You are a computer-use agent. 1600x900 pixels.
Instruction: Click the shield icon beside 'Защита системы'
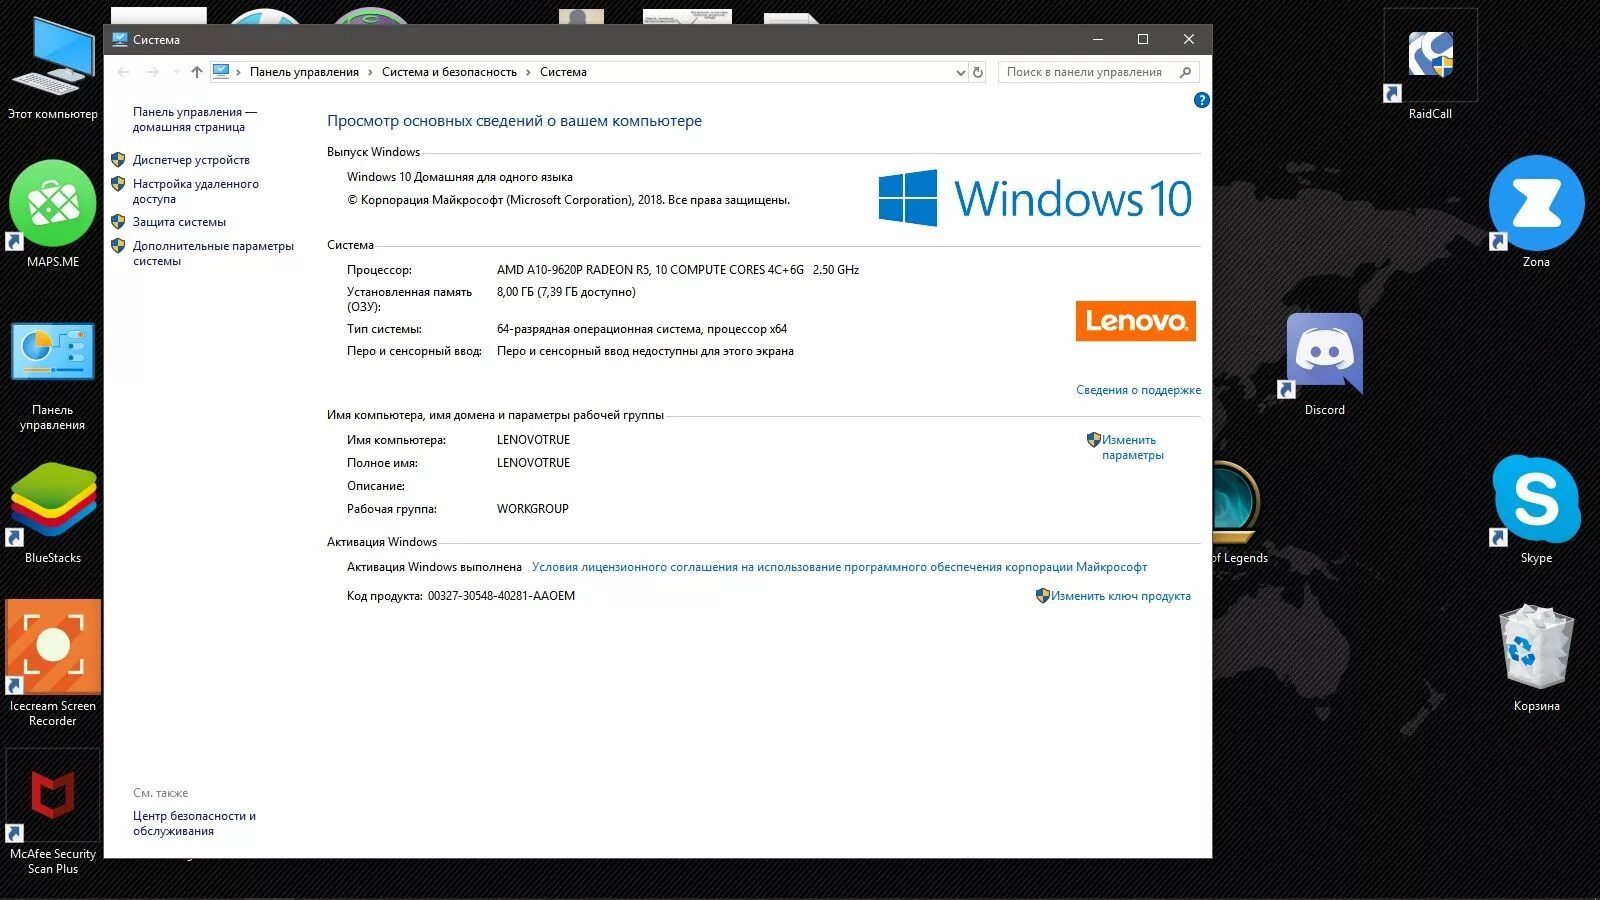(x=118, y=222)
